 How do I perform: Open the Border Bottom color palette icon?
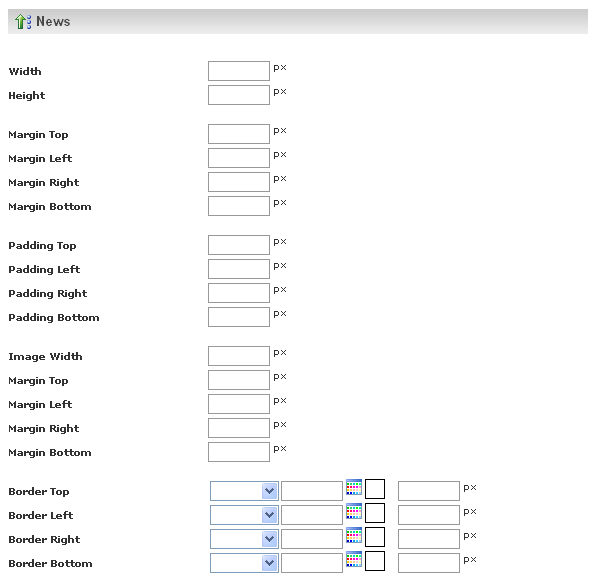pyautogui.click(x=354, y=559)
